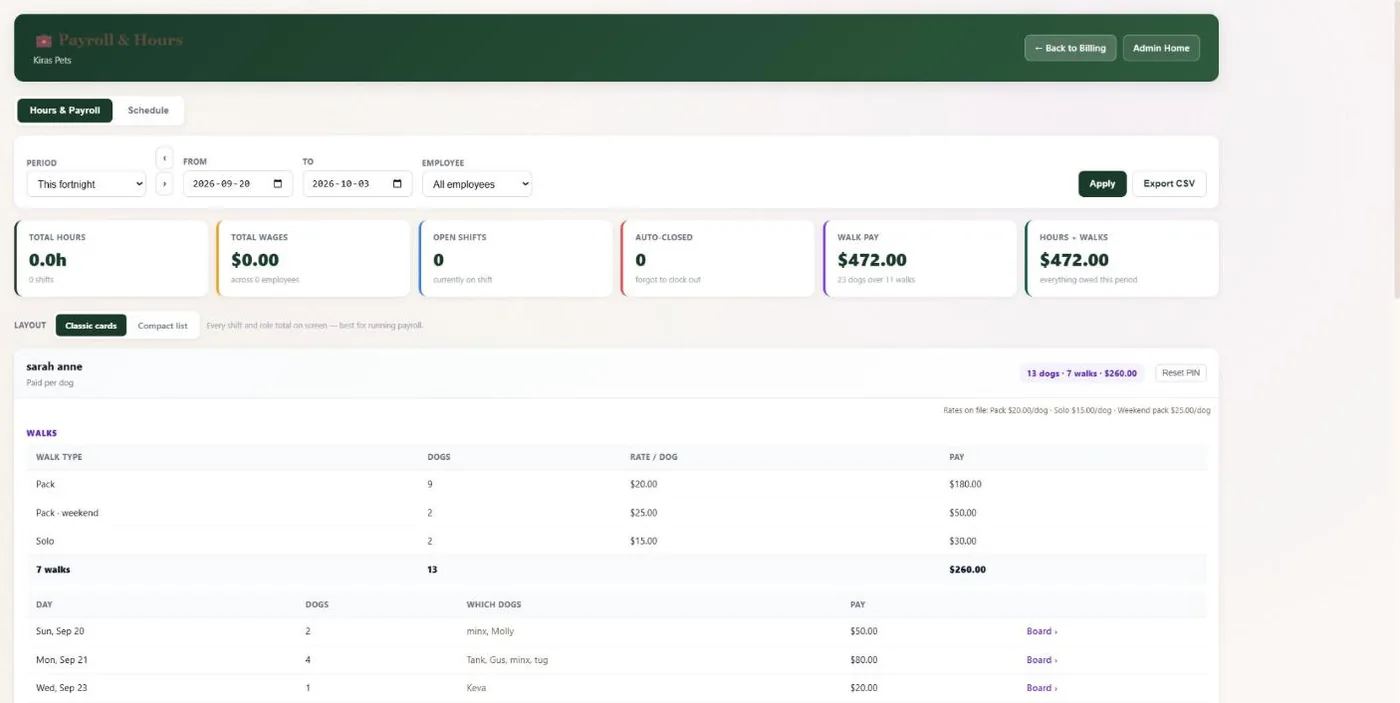Click the Back to Billing button
Viewport: 1400px width, 703px height.
coord(1070,48)
